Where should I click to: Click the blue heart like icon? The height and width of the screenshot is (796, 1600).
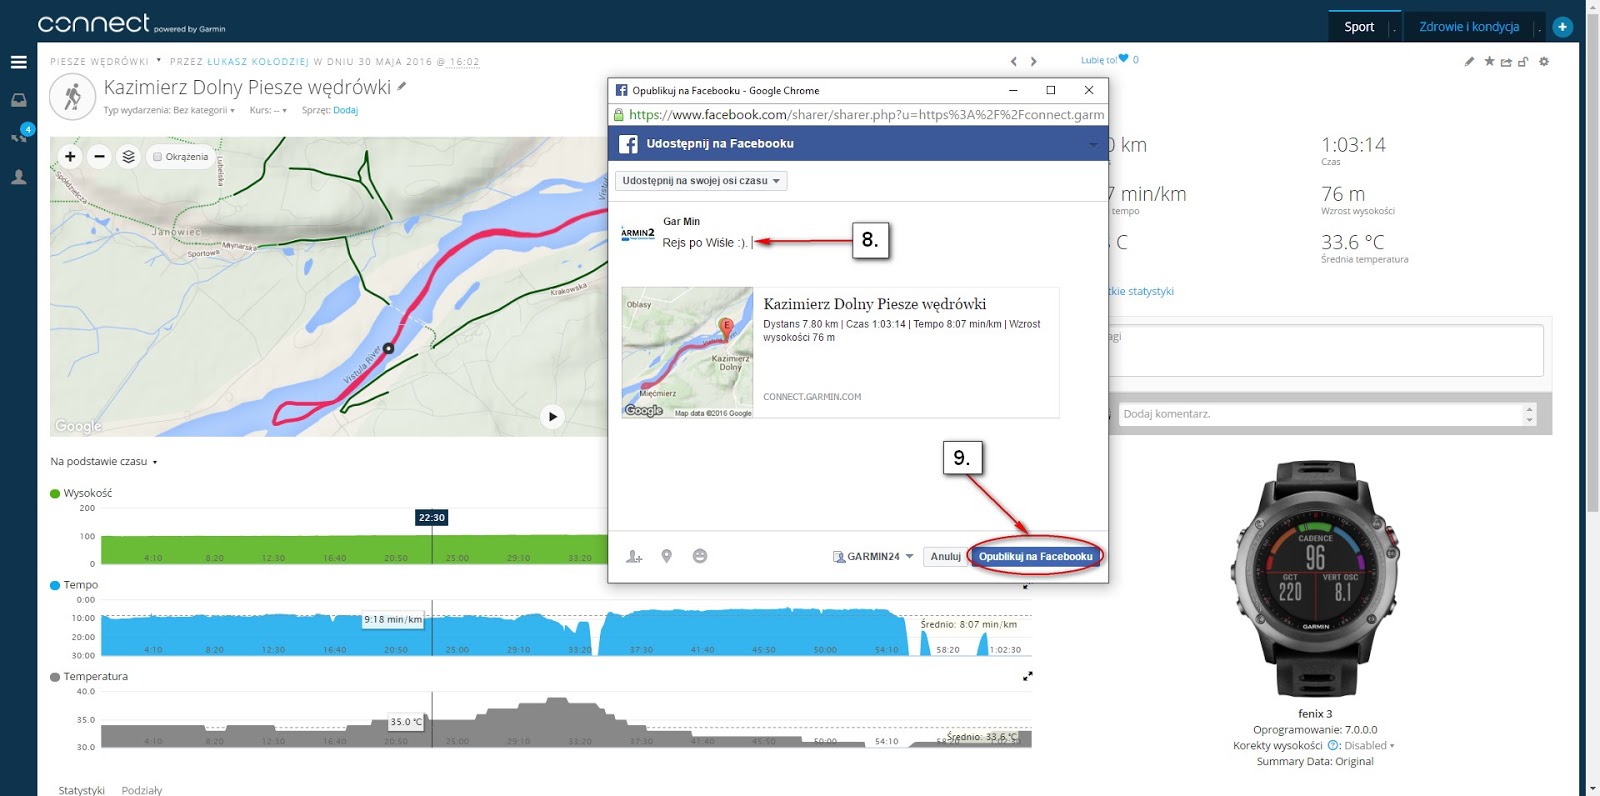pos(1123,59)
